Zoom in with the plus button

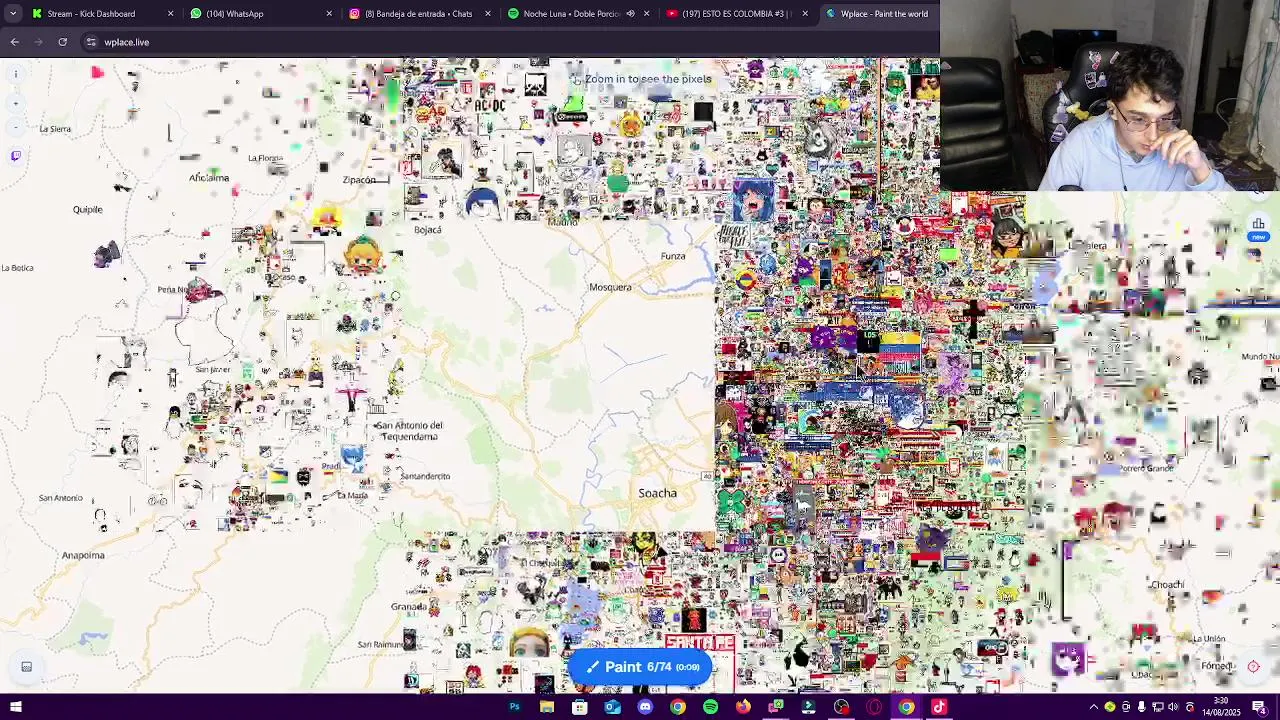pyautogui.click(x=15, y=103)
